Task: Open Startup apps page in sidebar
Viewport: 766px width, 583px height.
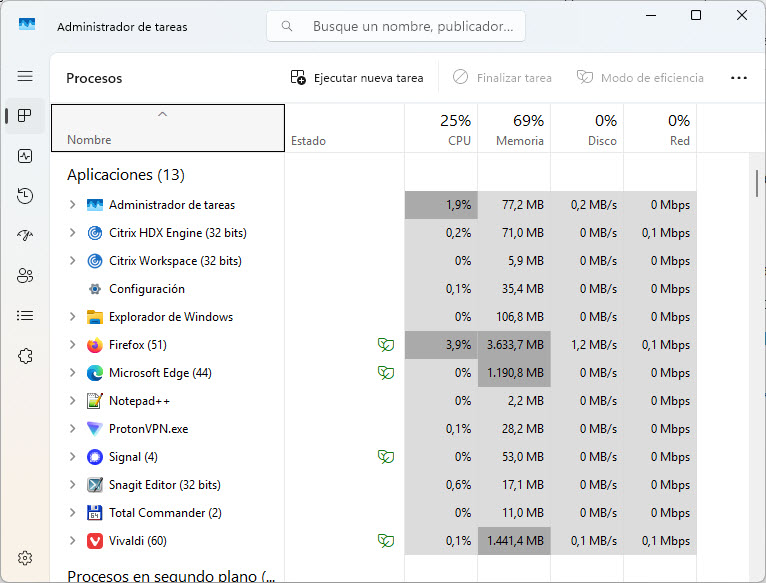Action: click(x=25, y=236)
